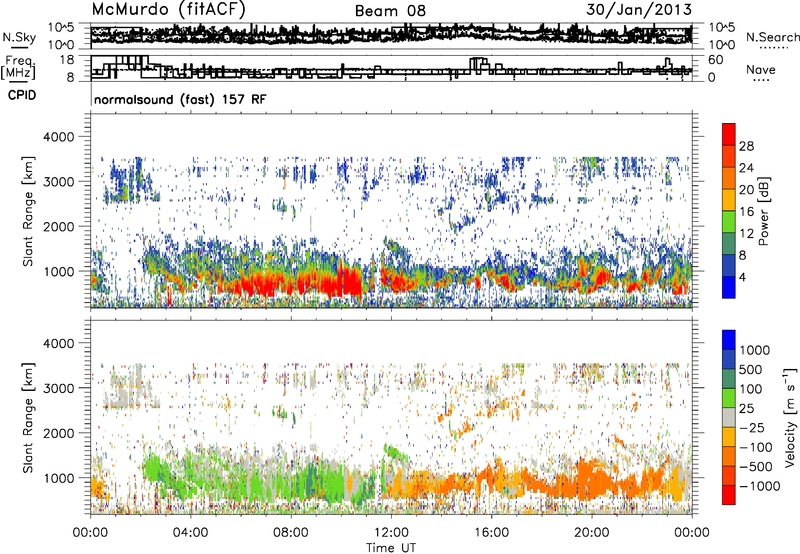Click the 4 label on the power colorbar

(x=742, y=277)
